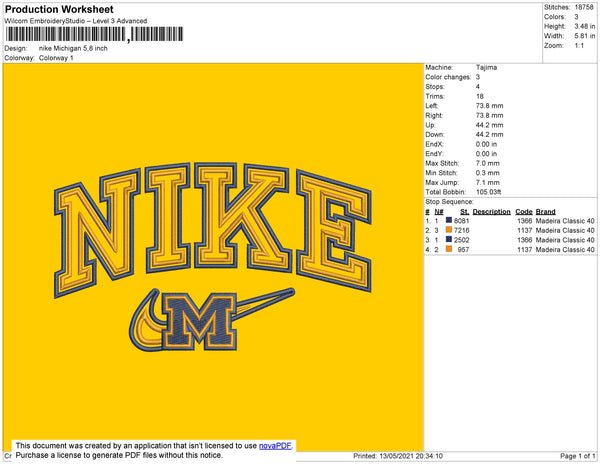Image resolution: width=600 pixels, height=464 pixels.
Task: Select Min Stitch value '0.3 mm'
Action: pyautogui.click(x=488, y=173)
